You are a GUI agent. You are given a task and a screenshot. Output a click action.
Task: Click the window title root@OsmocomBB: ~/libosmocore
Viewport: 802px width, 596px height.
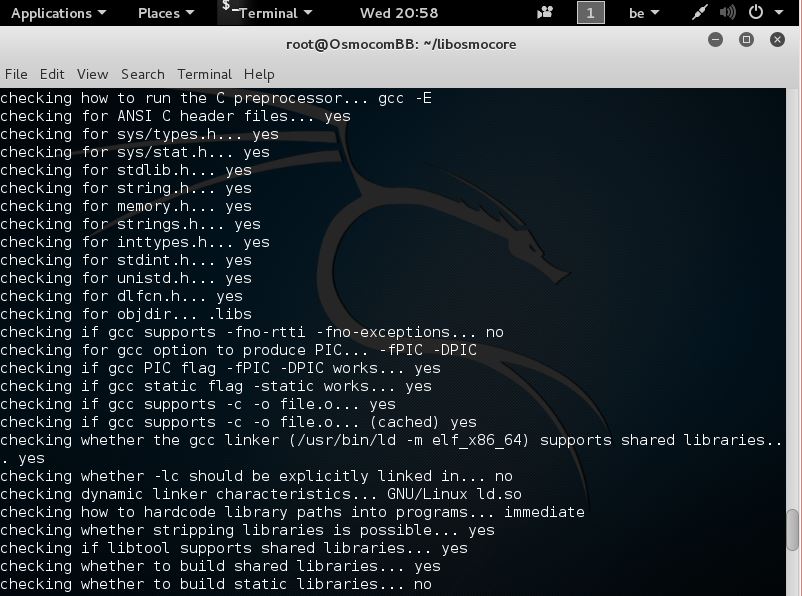click(x=401, y=45)
